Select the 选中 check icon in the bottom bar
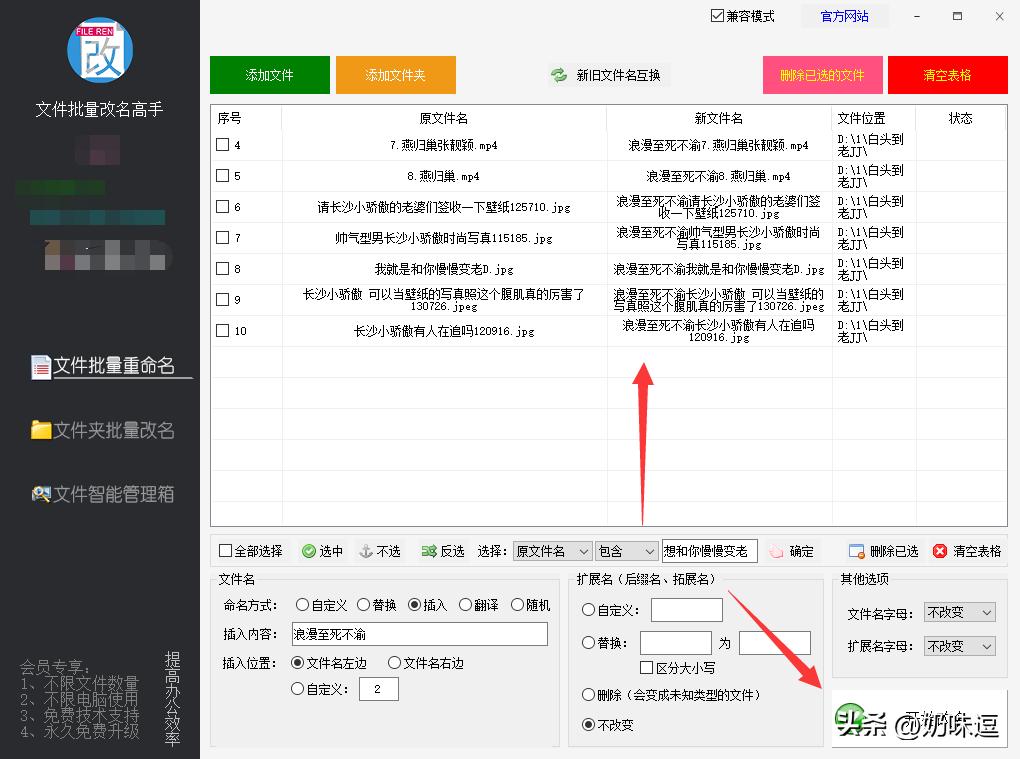 [310, 550]
